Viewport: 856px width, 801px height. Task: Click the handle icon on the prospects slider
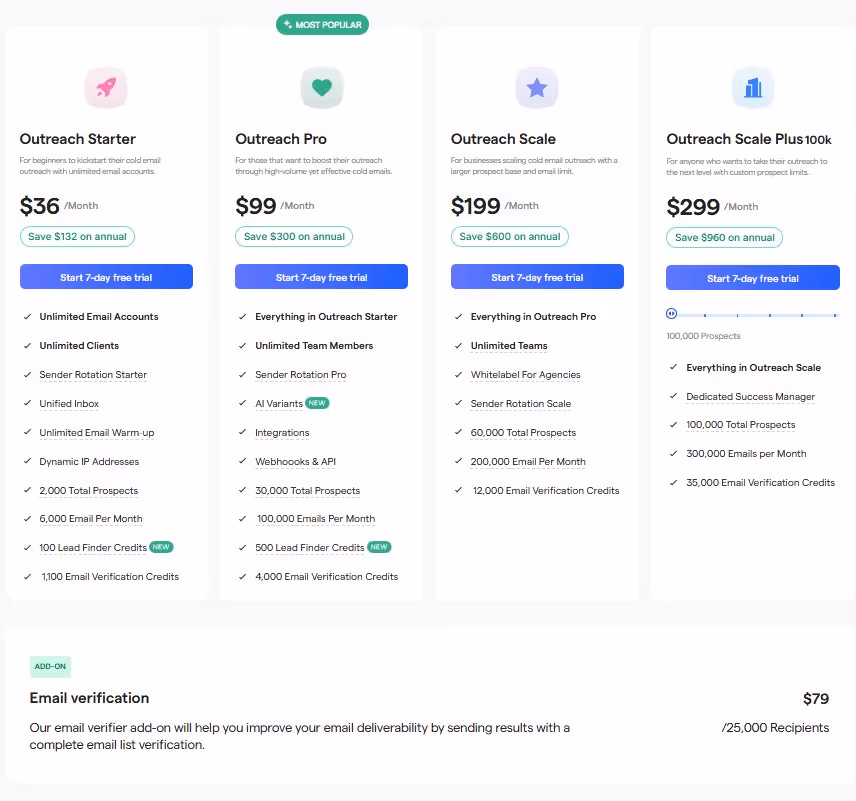671,313
